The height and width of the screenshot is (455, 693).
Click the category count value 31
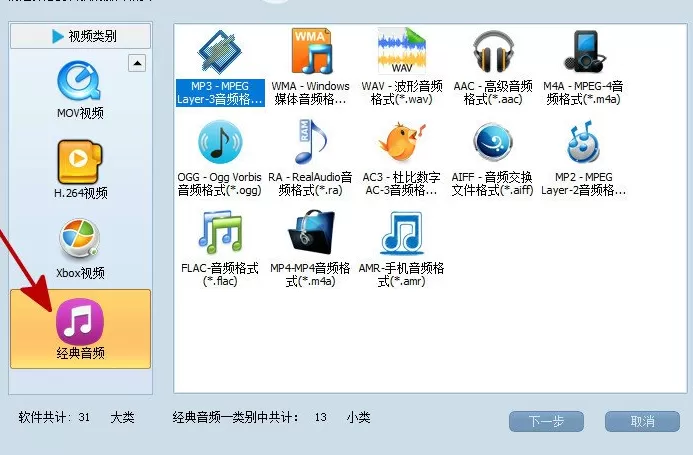(x=84, y=417)
